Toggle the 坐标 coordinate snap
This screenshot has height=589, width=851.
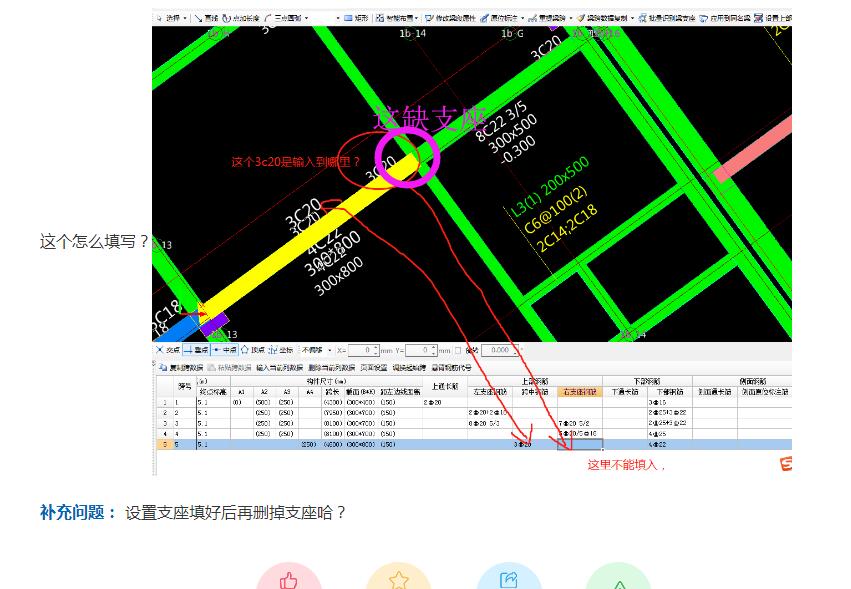click(x=281, y=350)
